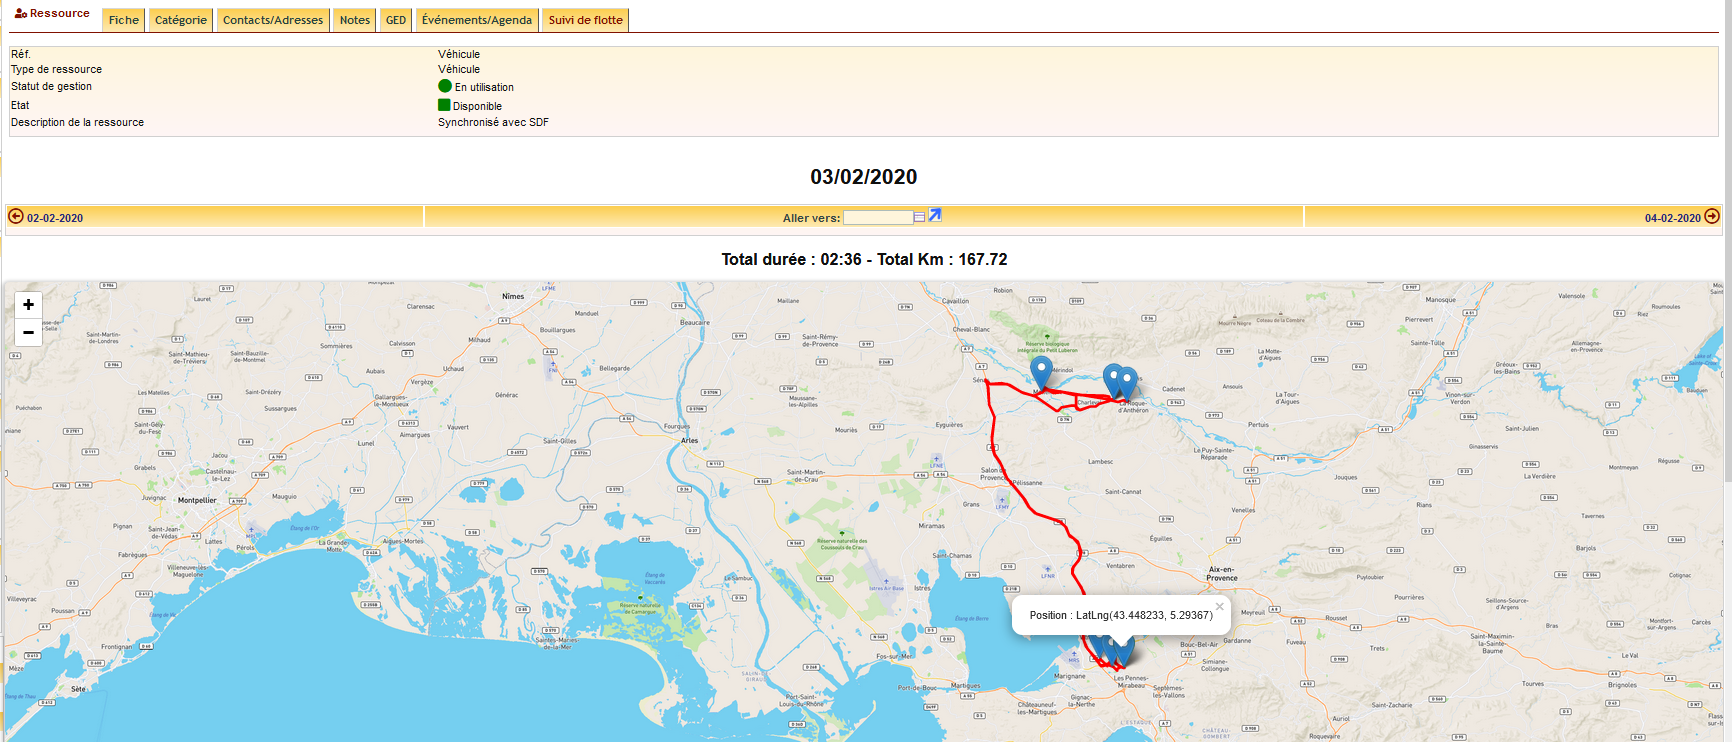Click the Cadenet map label
Viewport: 1732px width, 742px height.
coord(1173,389)
